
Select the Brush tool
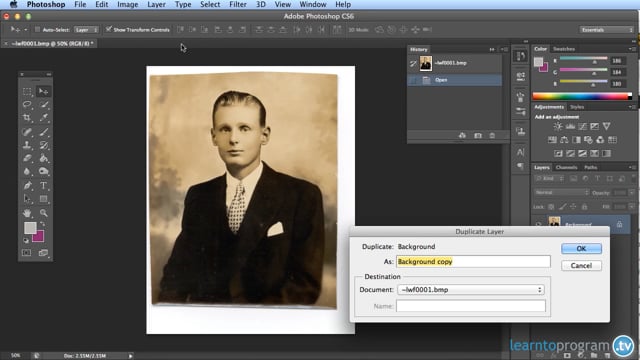point(44,132)
